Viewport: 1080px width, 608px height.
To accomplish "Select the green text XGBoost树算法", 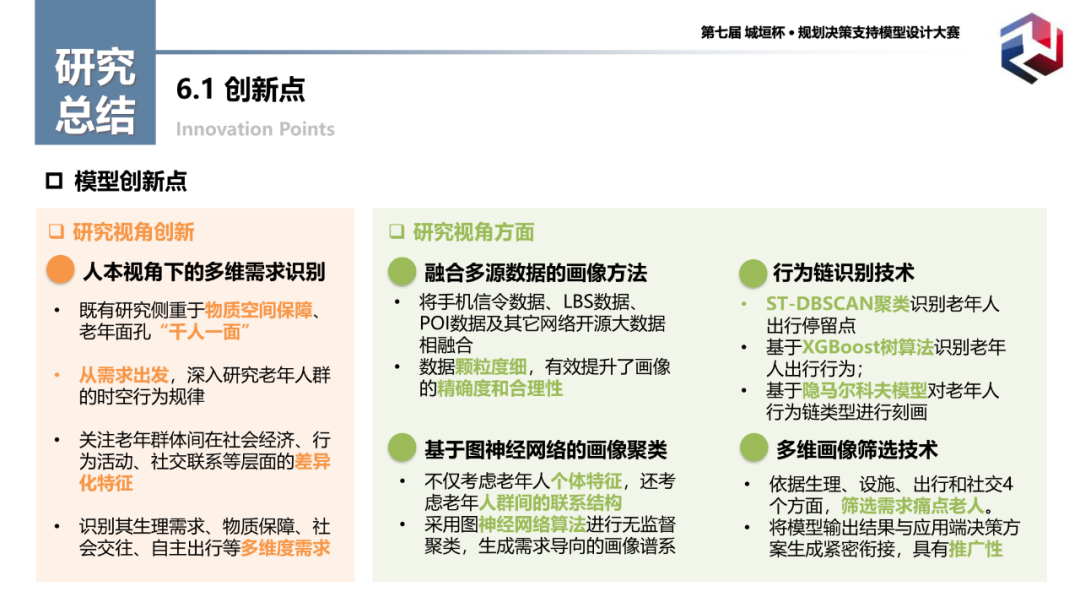I will tap(868, 347).
